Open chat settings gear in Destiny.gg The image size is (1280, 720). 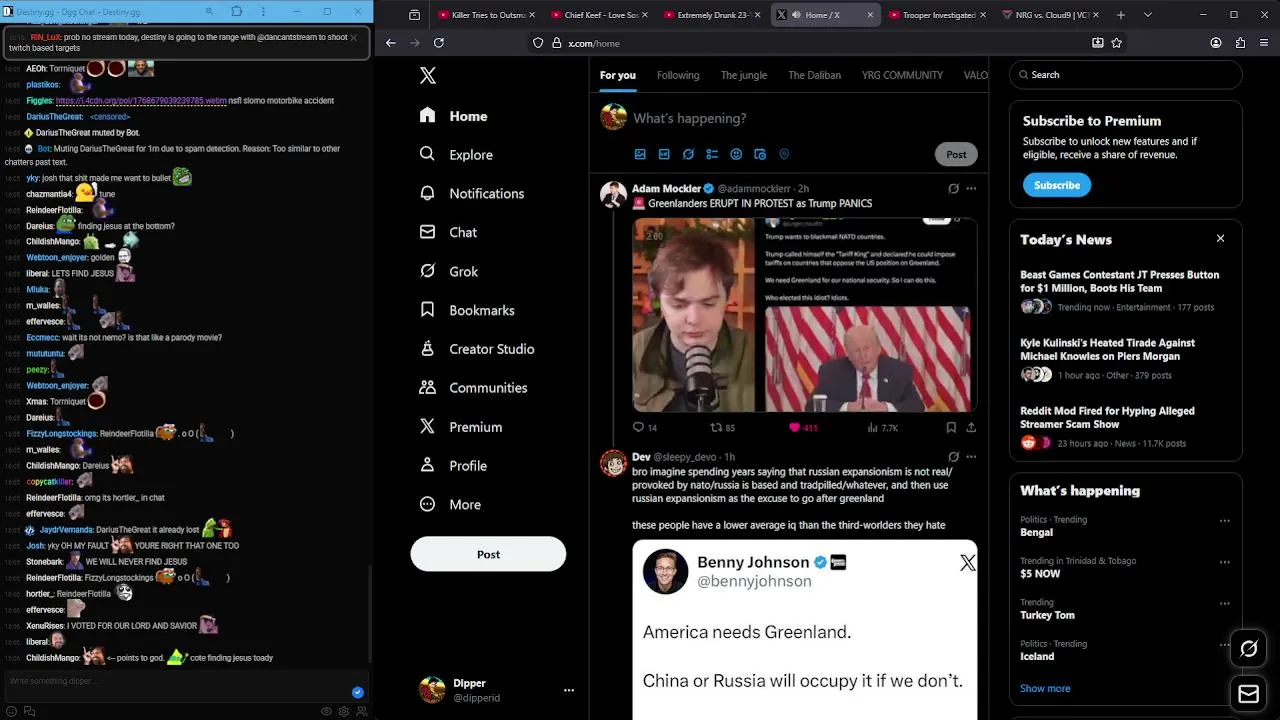click(344, 711)
